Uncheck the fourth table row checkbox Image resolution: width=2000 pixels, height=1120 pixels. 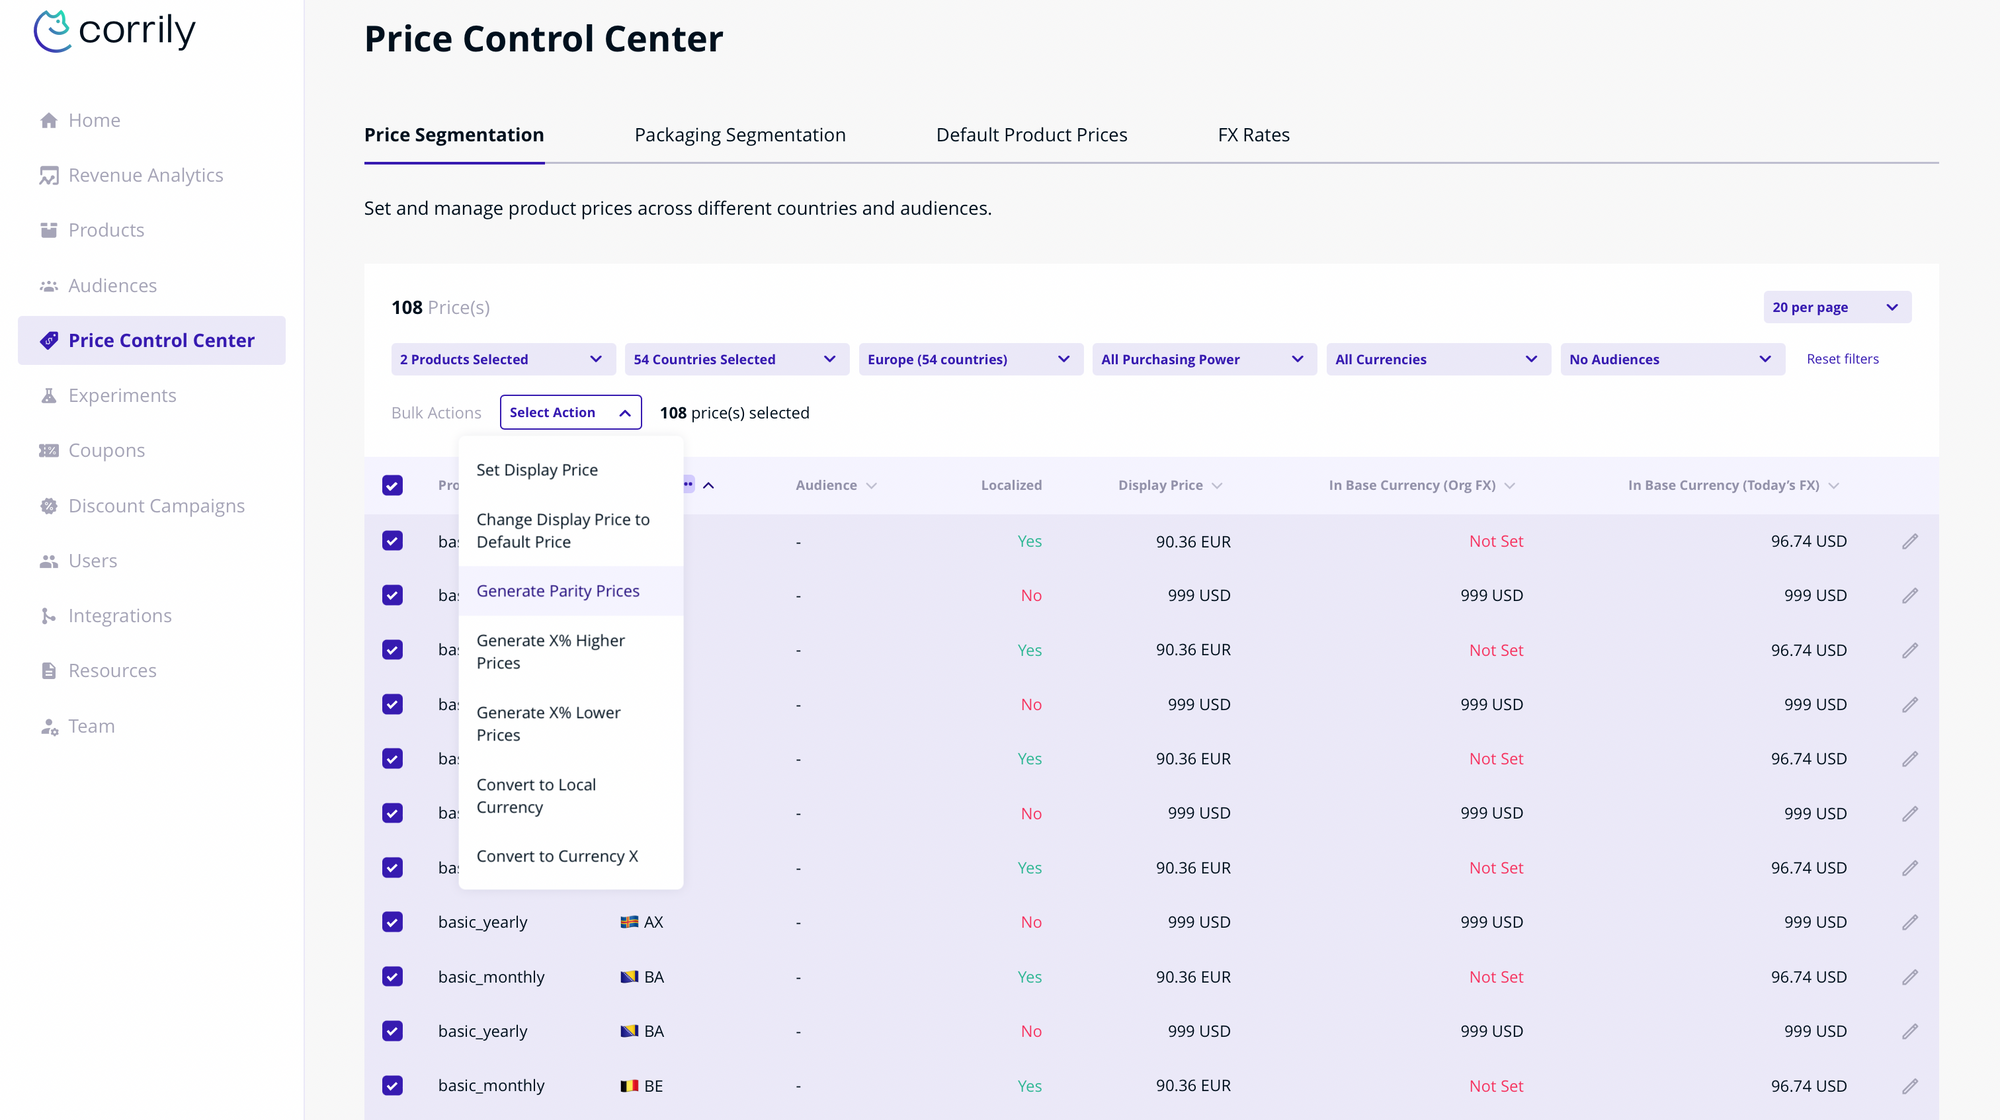[392, 704]
